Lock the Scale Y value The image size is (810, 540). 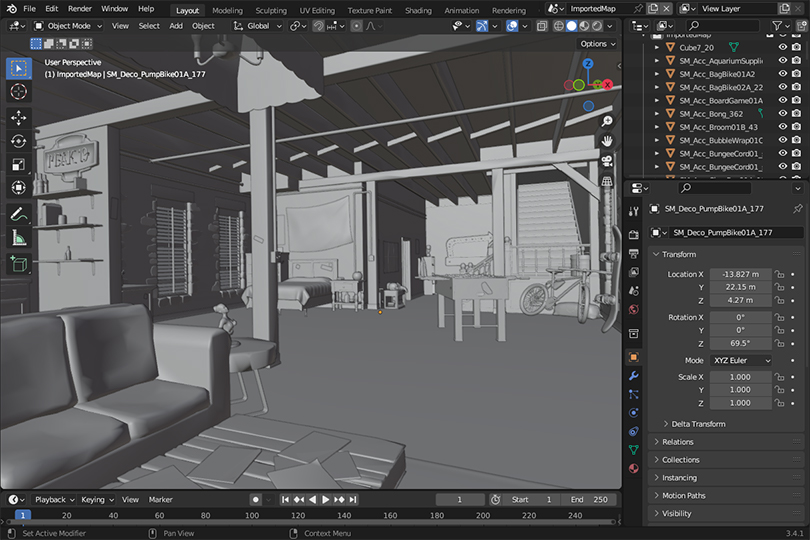tap(779, 390)
